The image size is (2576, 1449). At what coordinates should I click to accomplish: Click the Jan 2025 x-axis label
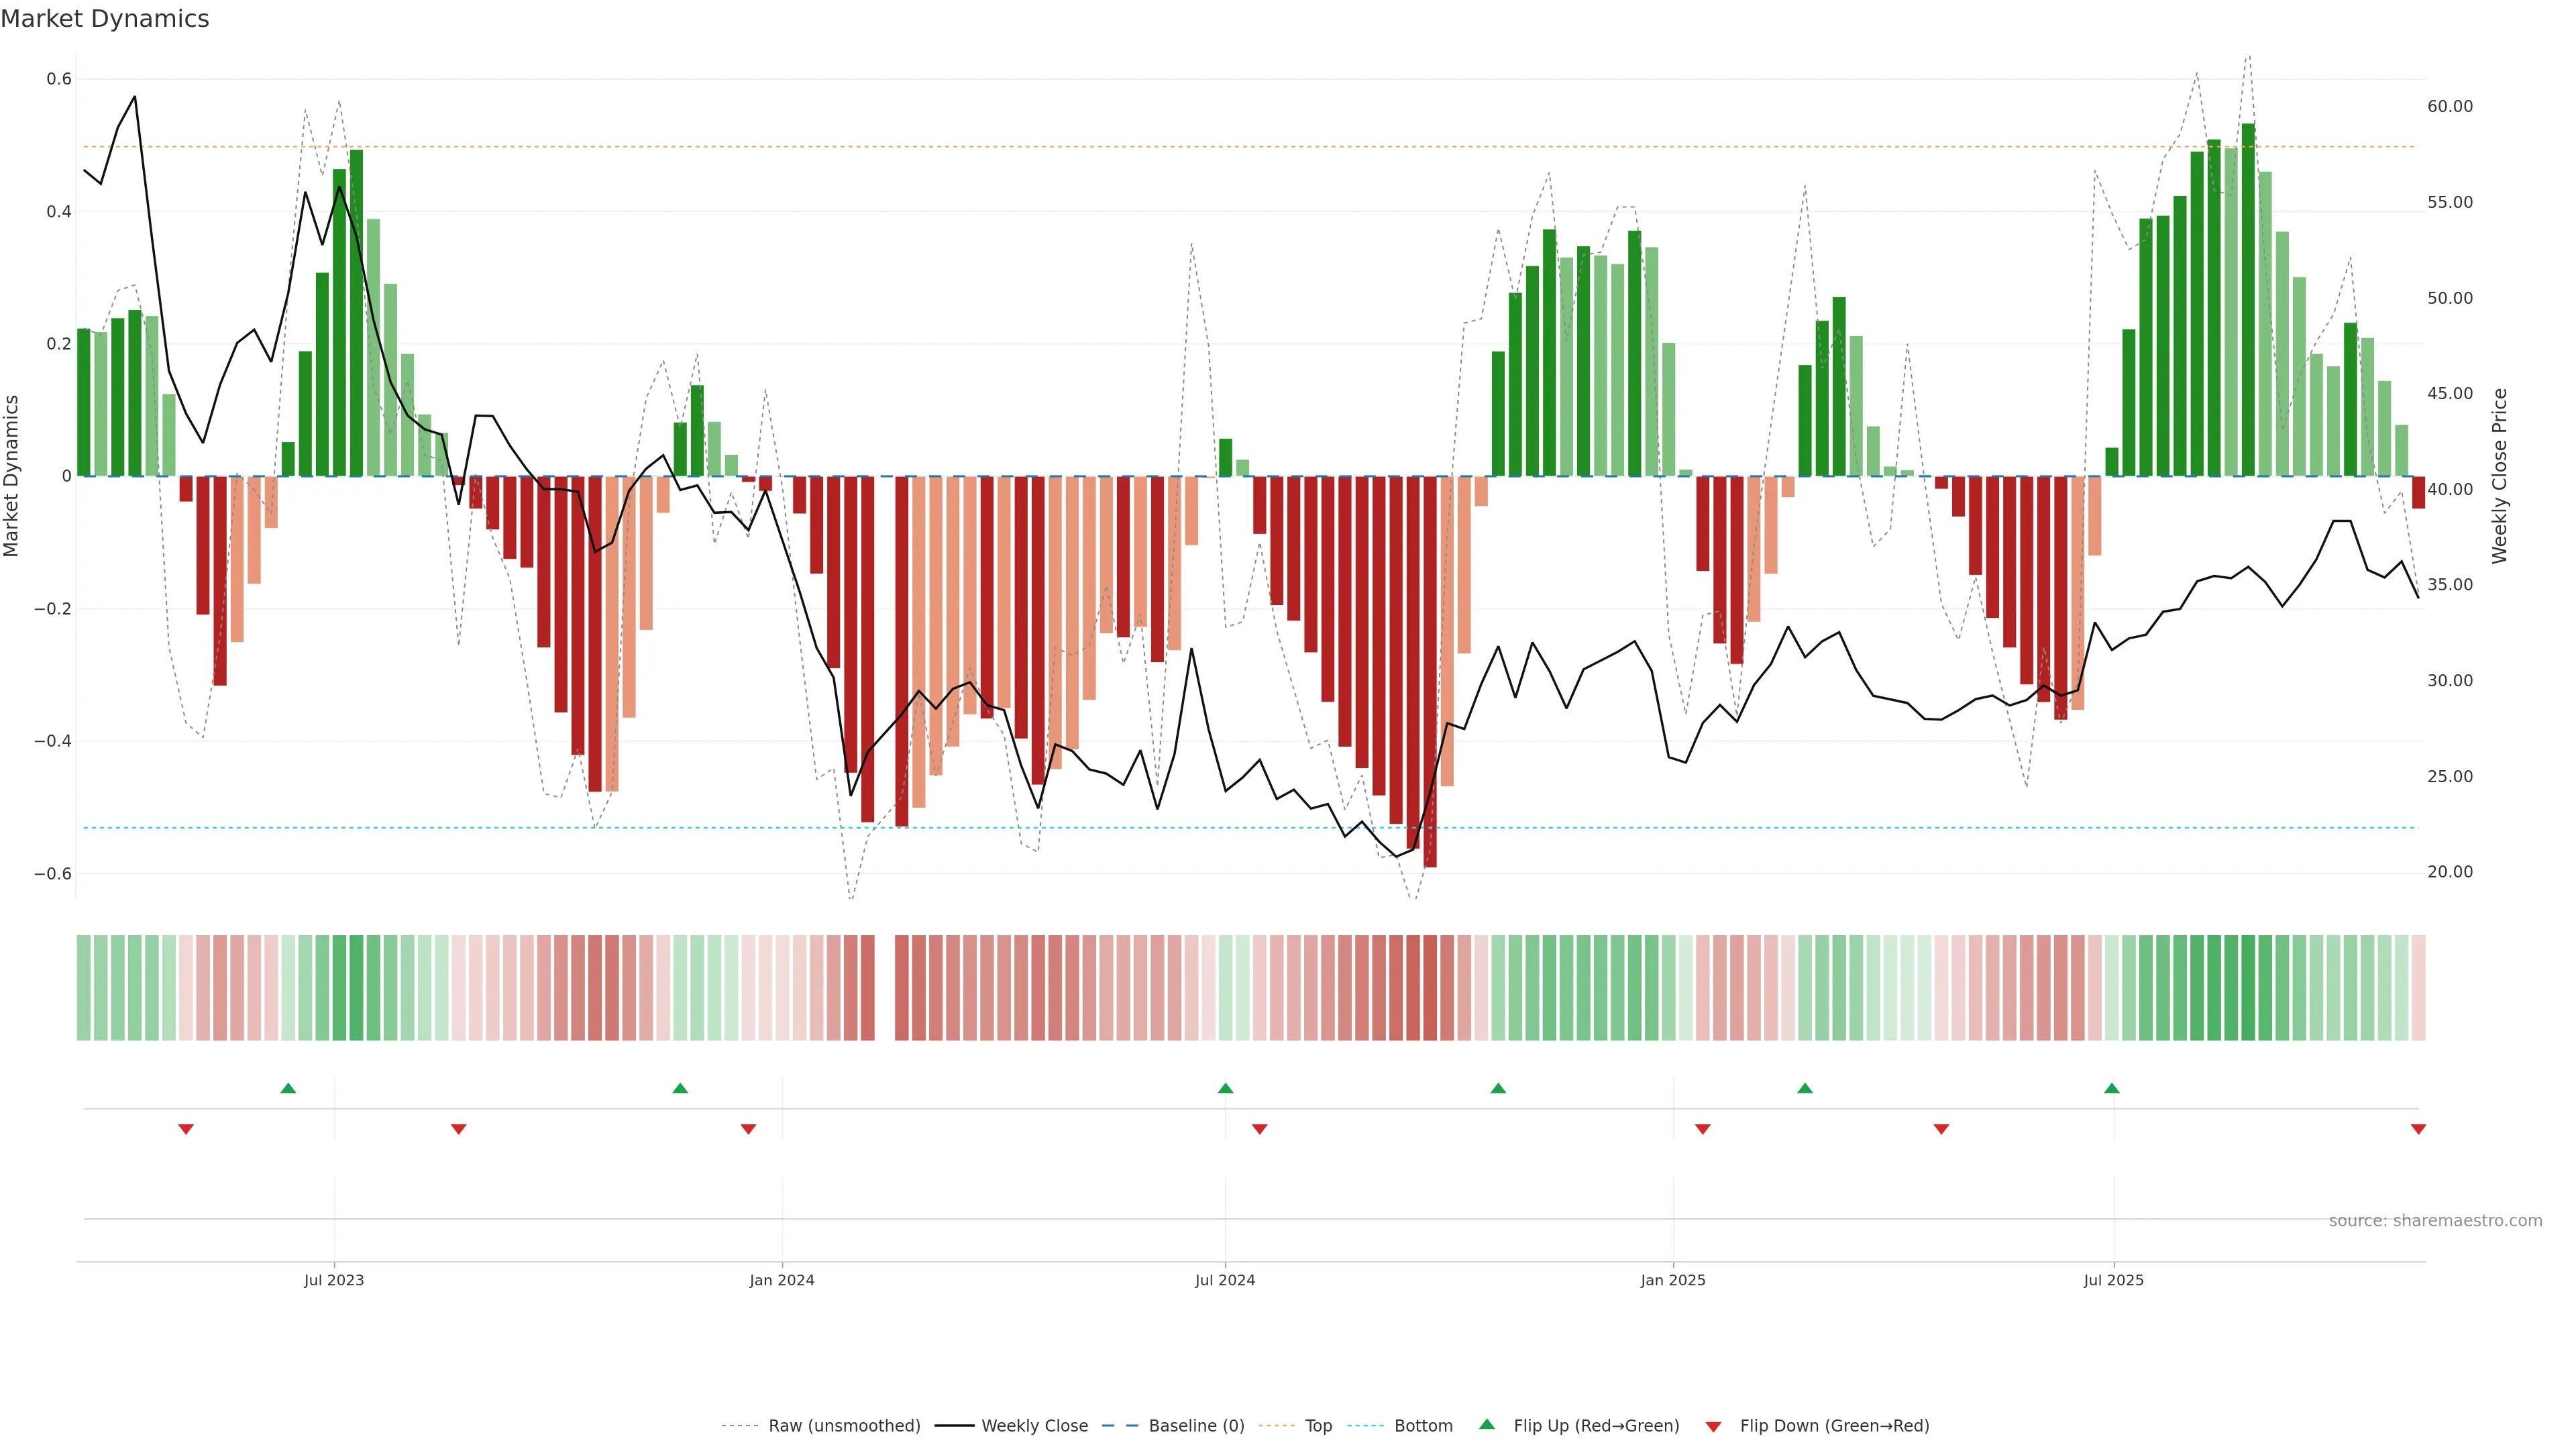pos(1673,1280)
